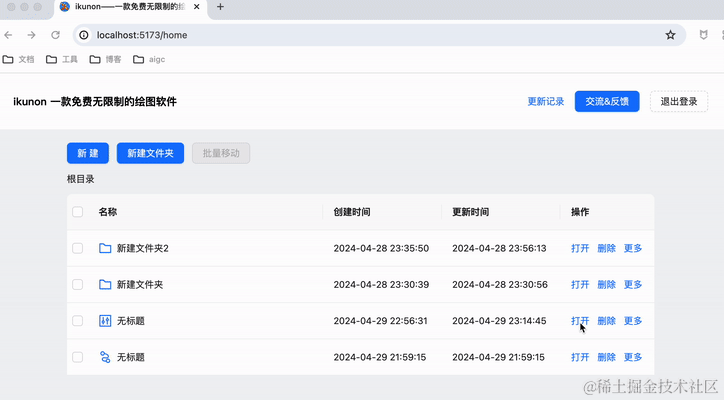
Task: Click the 根目录 breadcrumb
Action: (80, 179)
